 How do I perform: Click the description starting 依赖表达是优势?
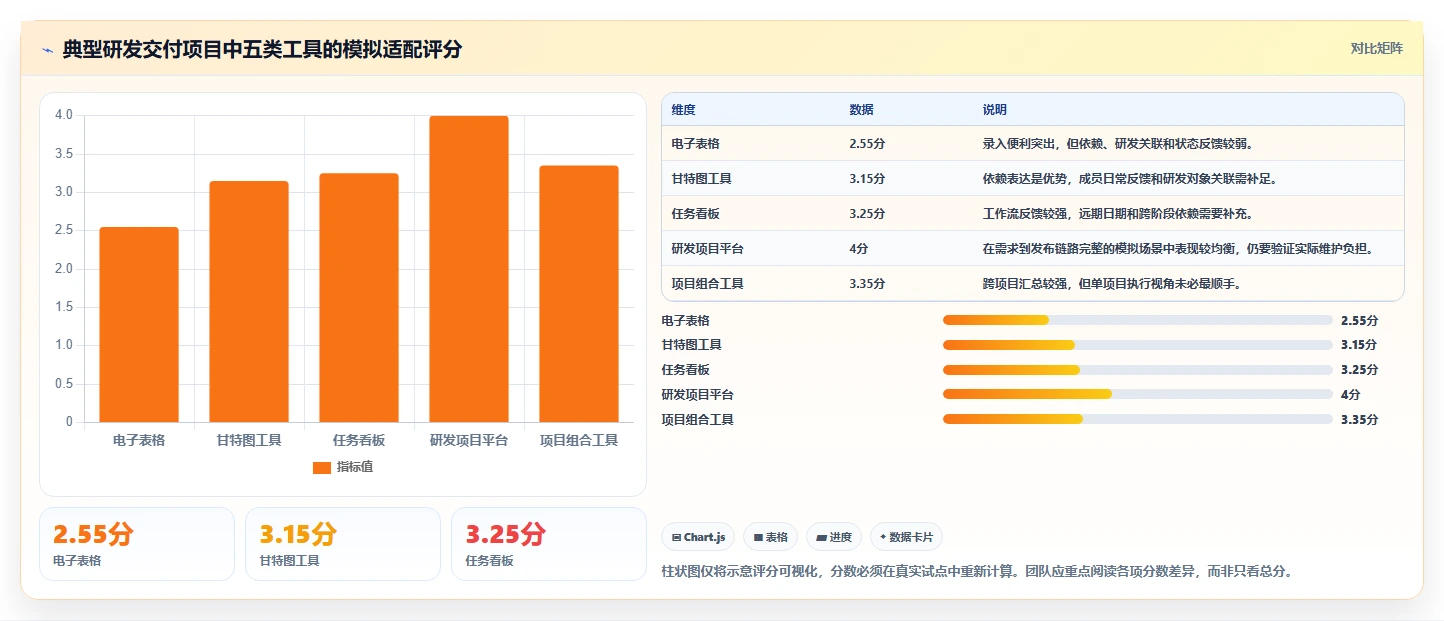click(x=1130, y=179)
